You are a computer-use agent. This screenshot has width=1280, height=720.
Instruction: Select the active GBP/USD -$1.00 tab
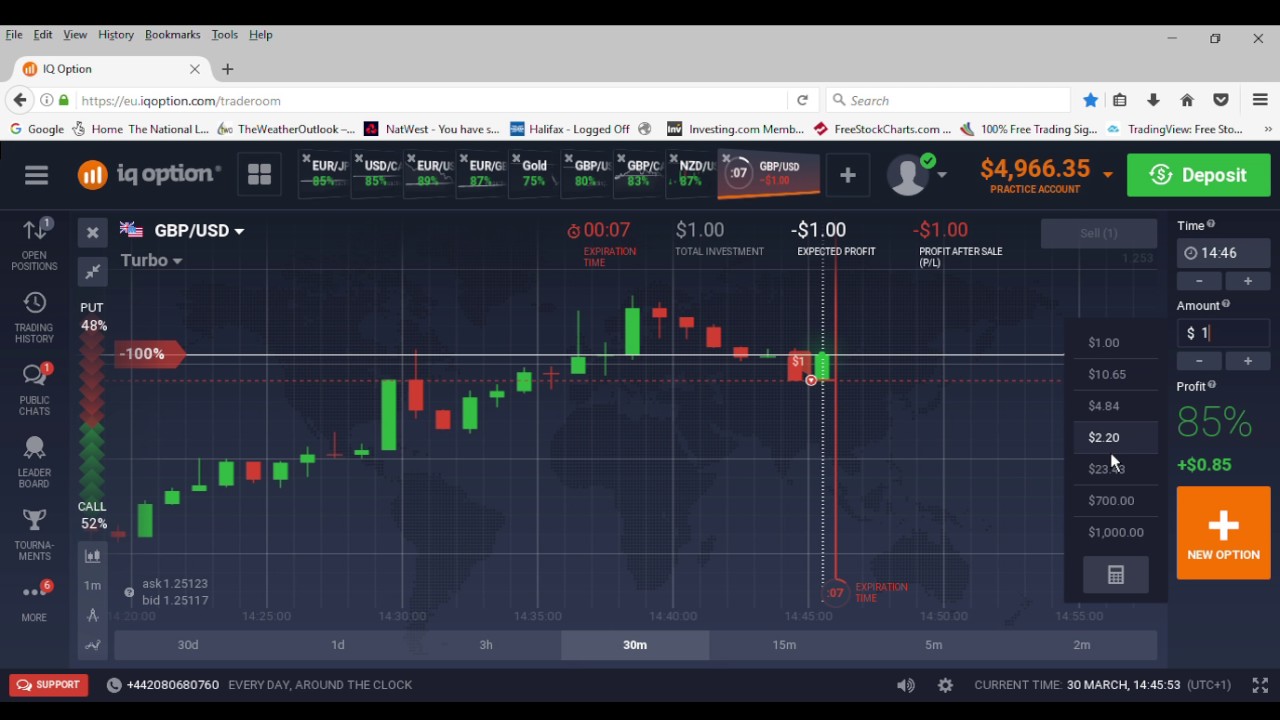click(770, 173)
